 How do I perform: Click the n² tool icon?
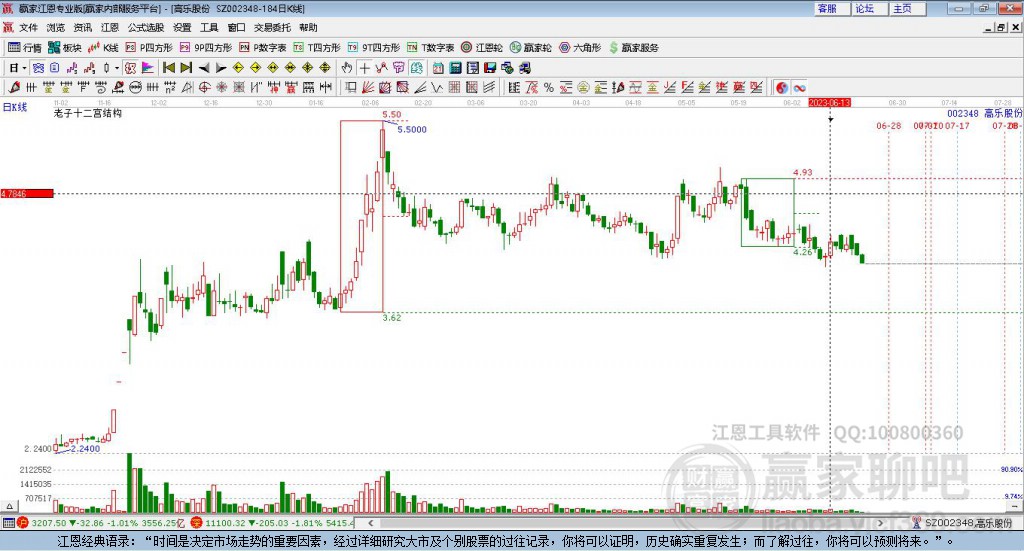[x=170, y=87]
